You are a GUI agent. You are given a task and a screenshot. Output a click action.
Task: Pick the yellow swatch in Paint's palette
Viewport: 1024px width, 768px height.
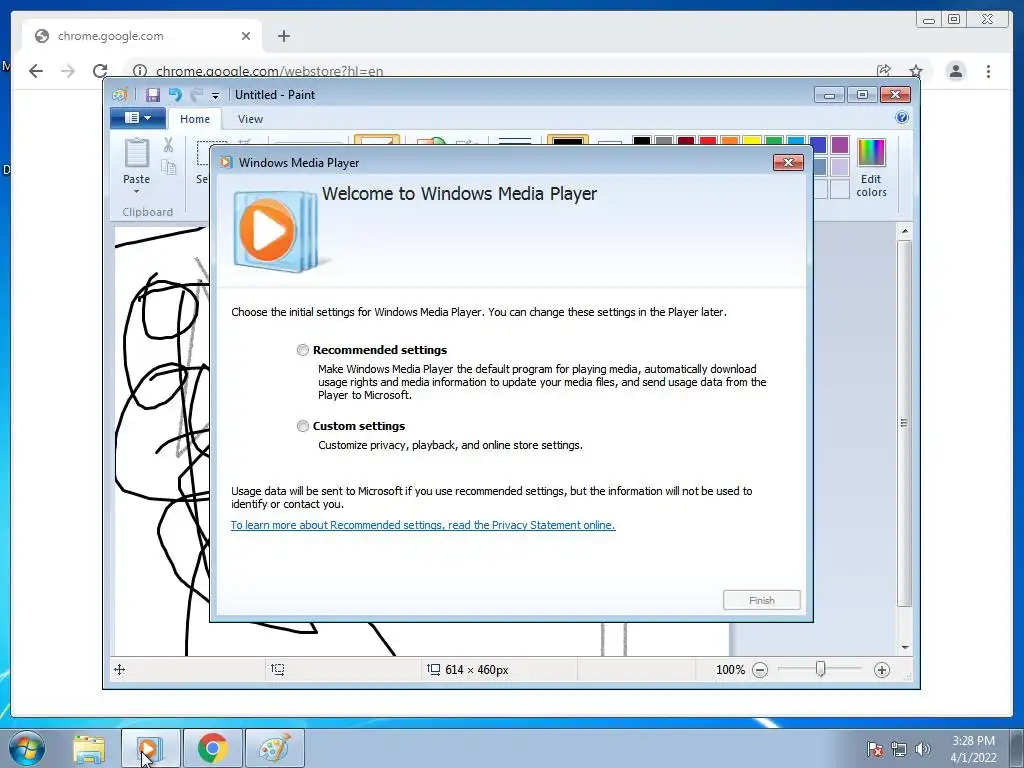tap(752, 141)
